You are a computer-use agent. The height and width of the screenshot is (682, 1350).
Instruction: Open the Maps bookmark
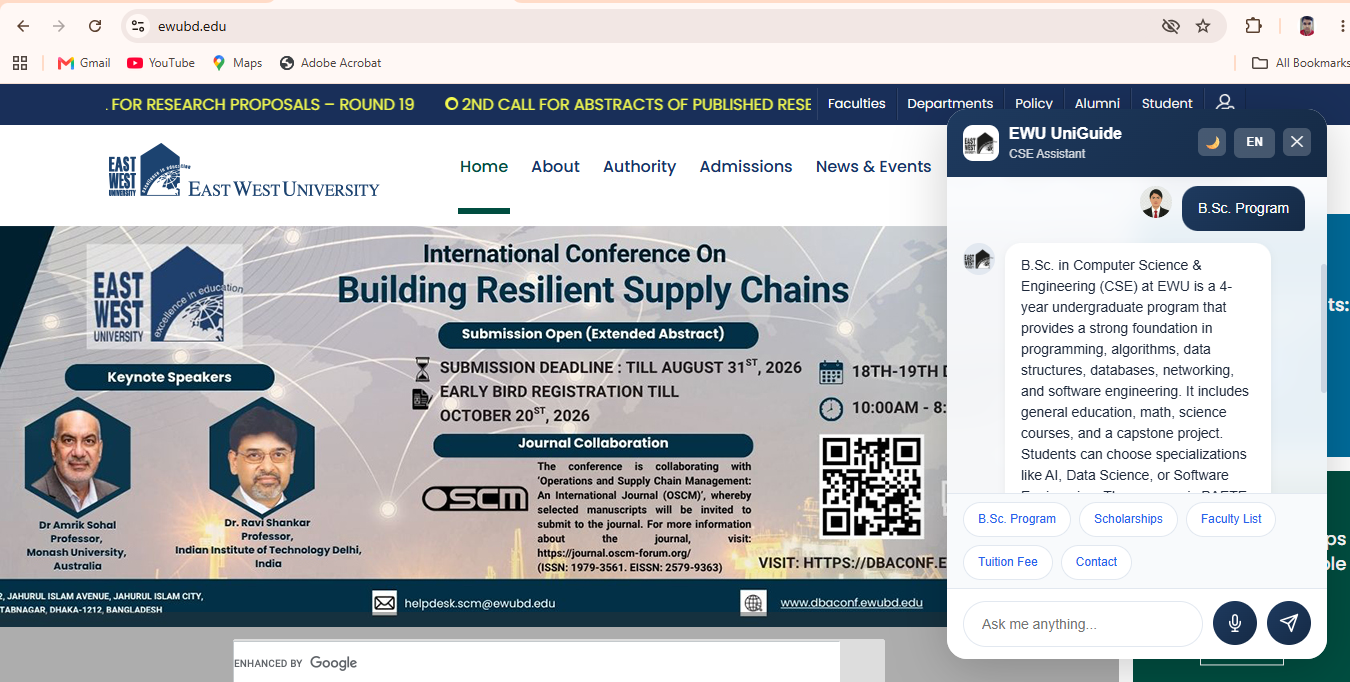pyautogui.click(x=237, y=63)
